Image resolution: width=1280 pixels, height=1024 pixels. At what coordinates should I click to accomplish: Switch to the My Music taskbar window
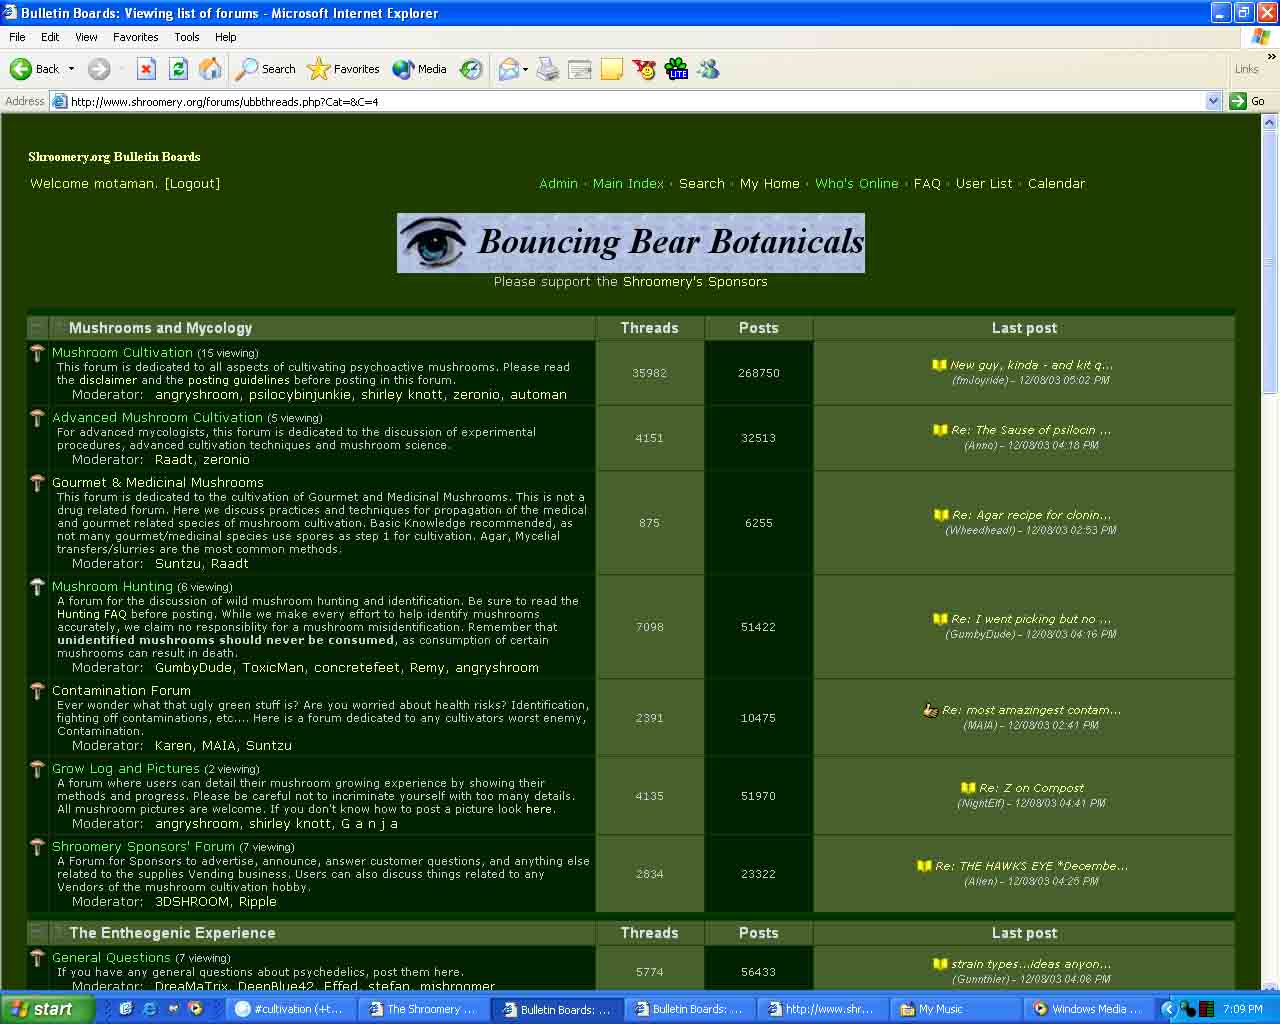pos(954,1009)
